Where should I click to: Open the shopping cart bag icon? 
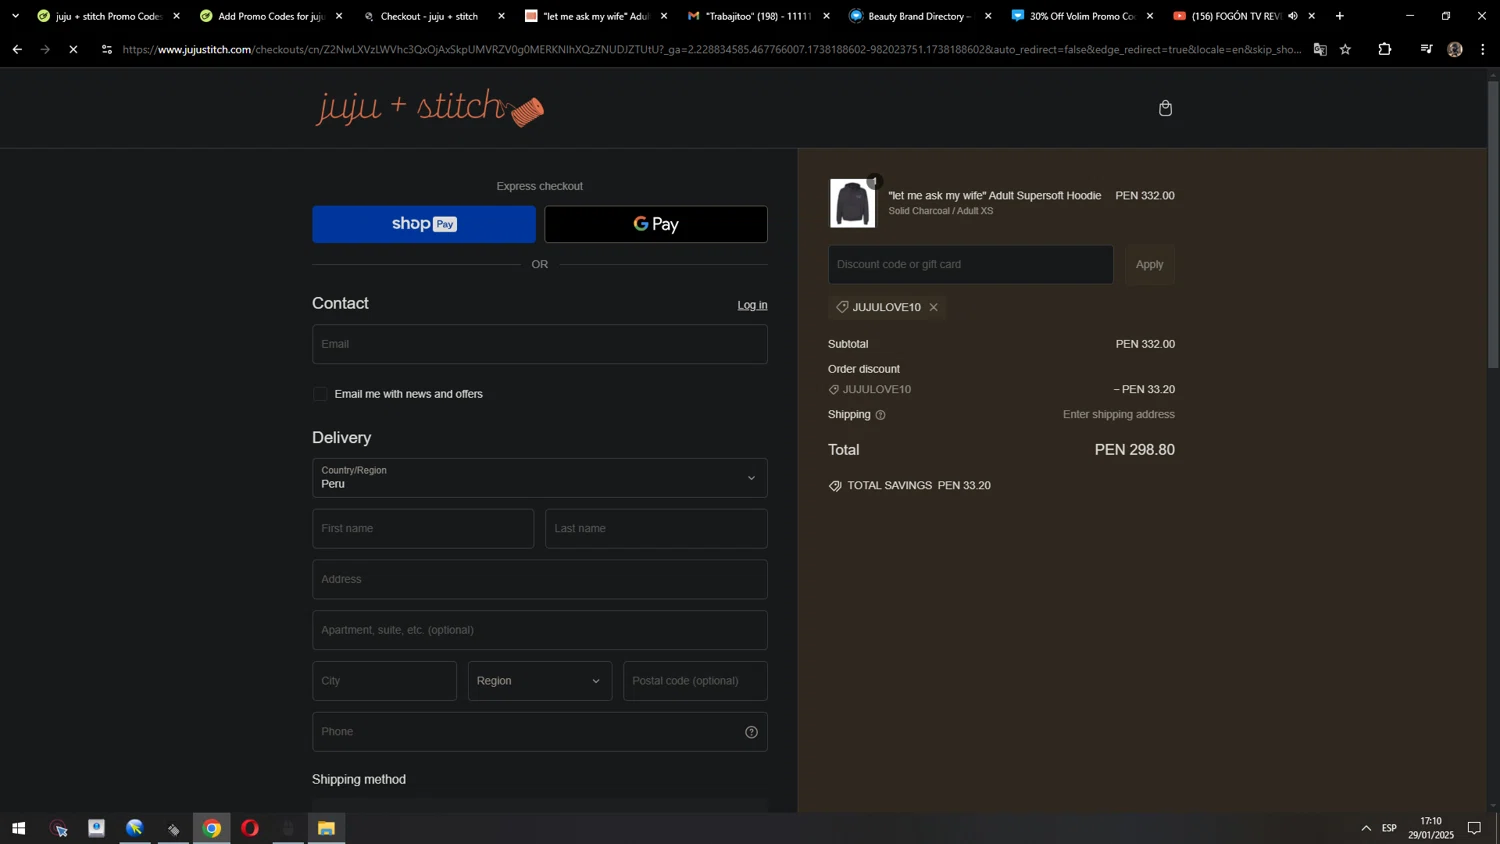1165,108
